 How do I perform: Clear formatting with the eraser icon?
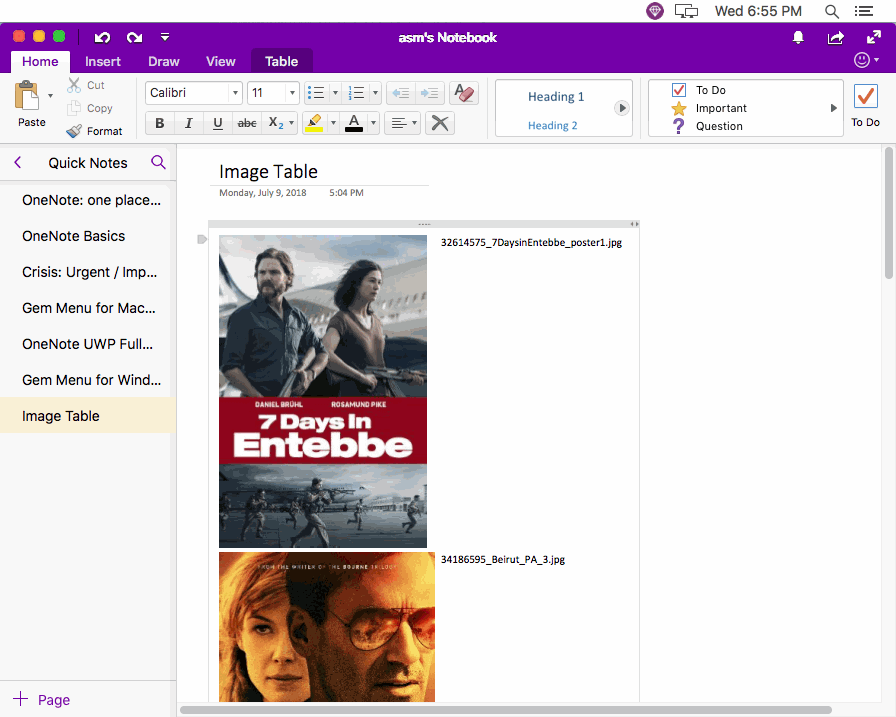(x=463, y=93)
